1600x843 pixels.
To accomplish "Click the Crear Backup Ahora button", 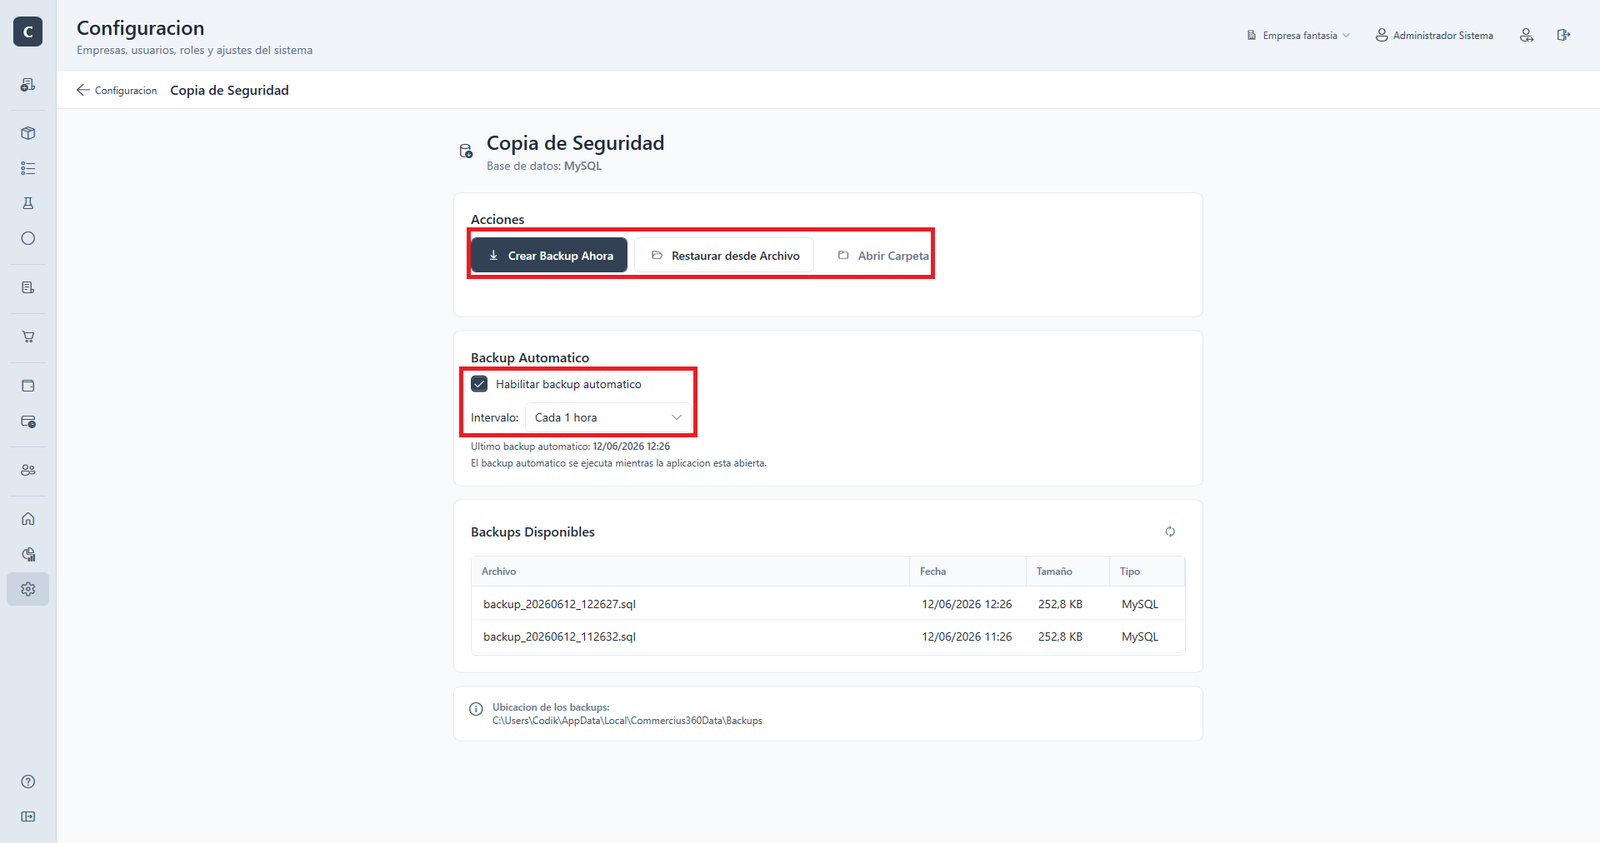I will point(550,256).
